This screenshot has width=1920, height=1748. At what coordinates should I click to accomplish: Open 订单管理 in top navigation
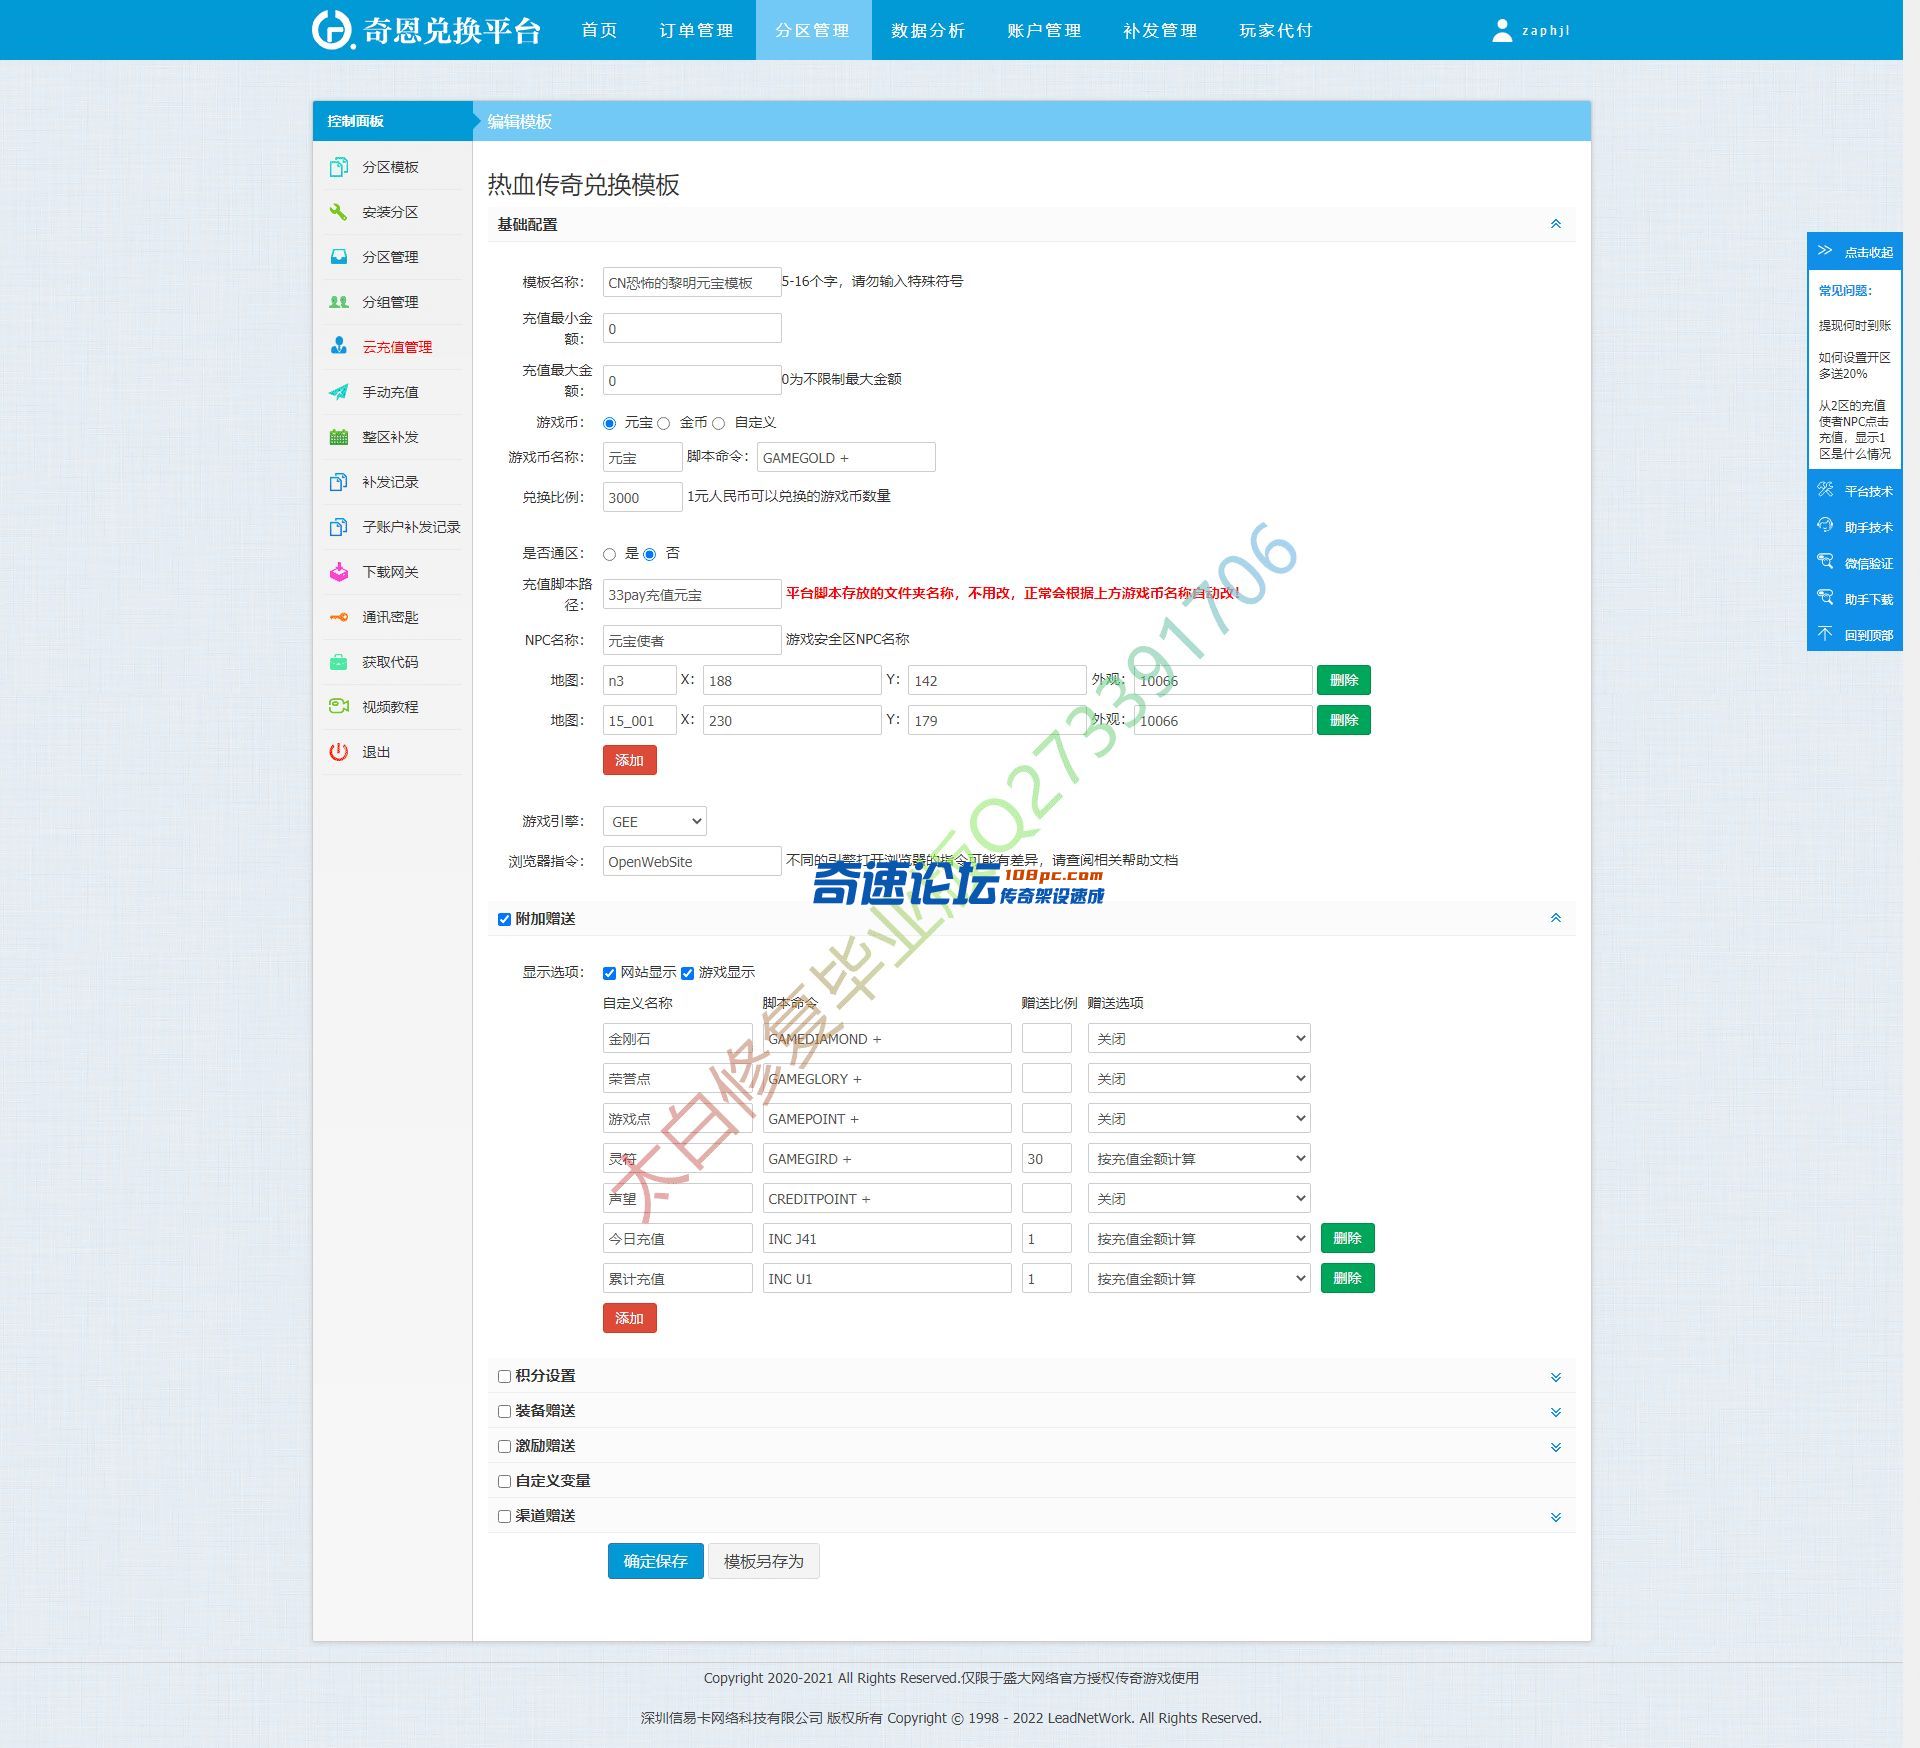[x=697, y=30]
